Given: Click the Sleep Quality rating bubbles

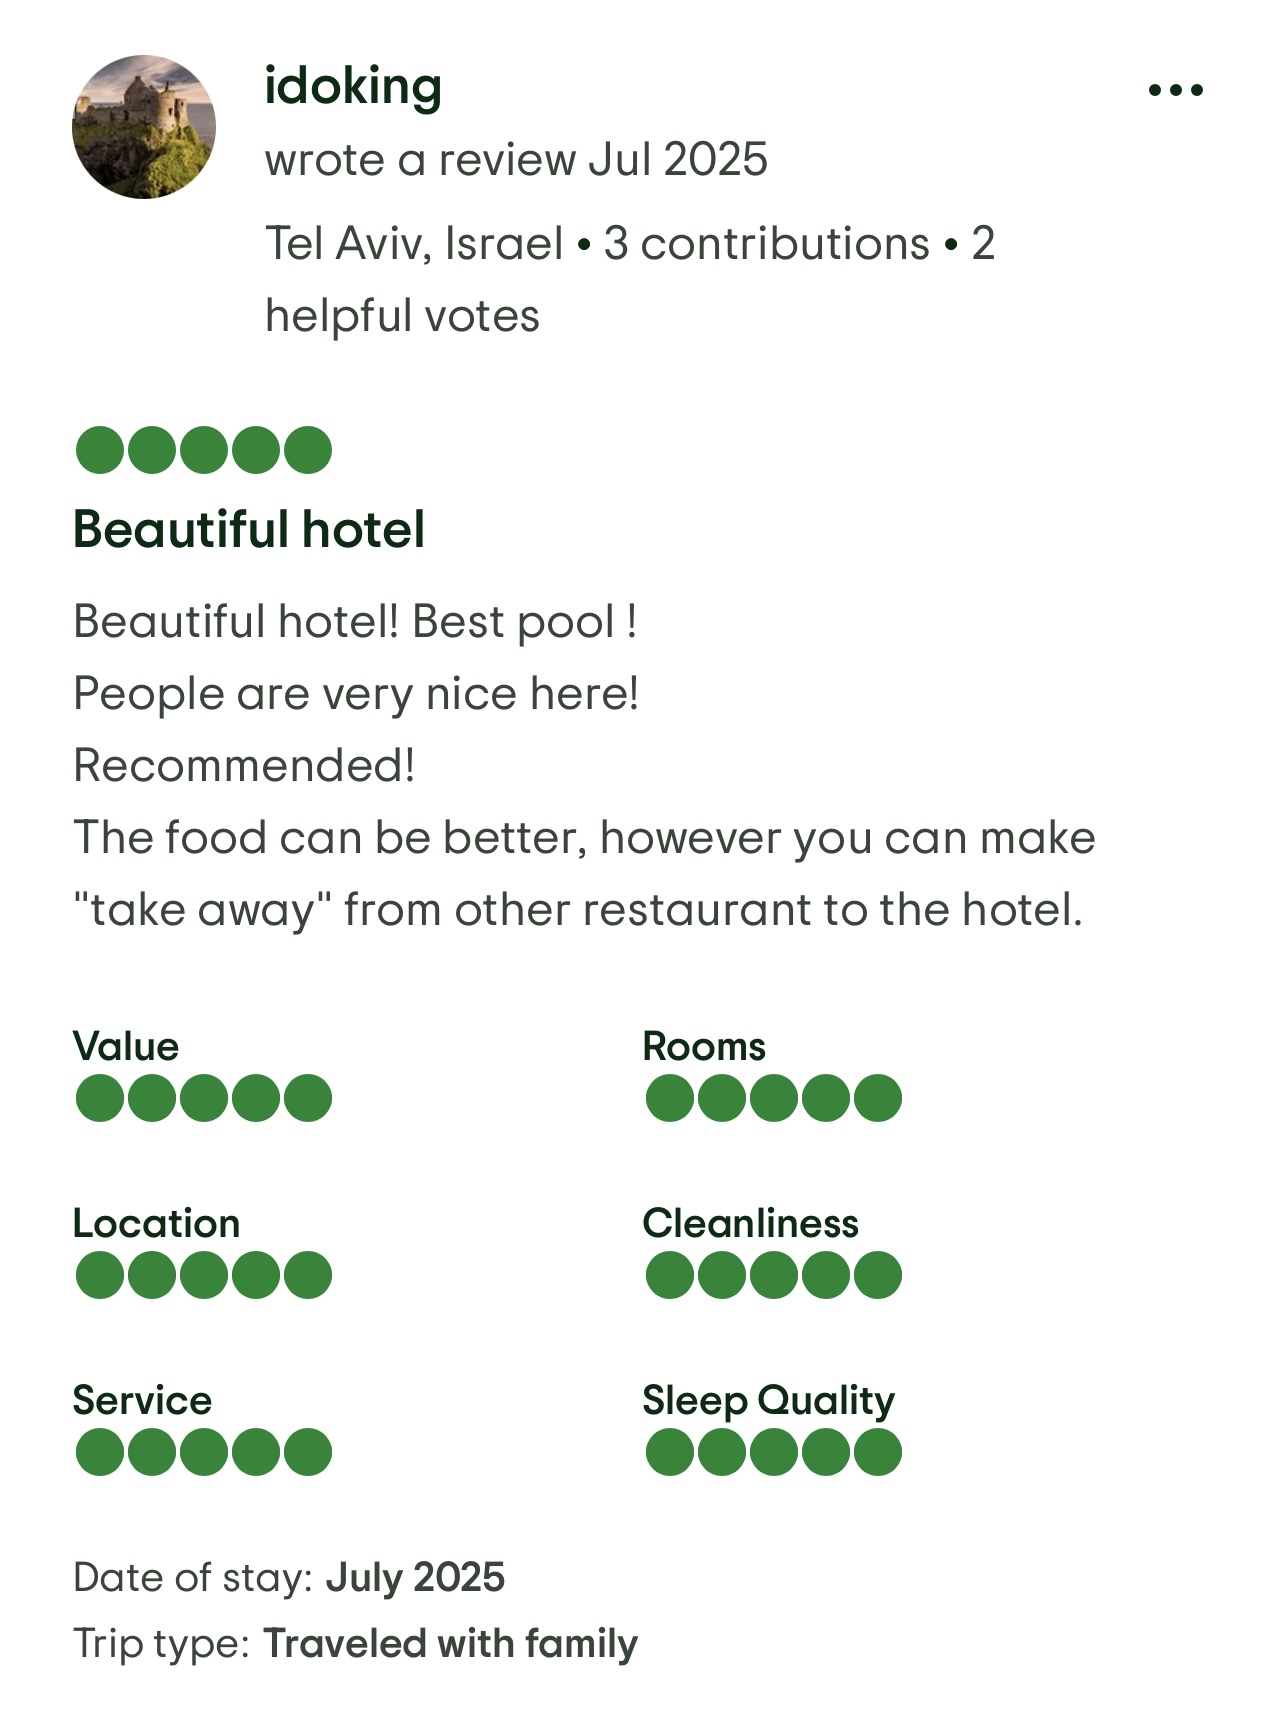Looking at the screenshot, I should pyautogui.click(x=773, y=1452).
